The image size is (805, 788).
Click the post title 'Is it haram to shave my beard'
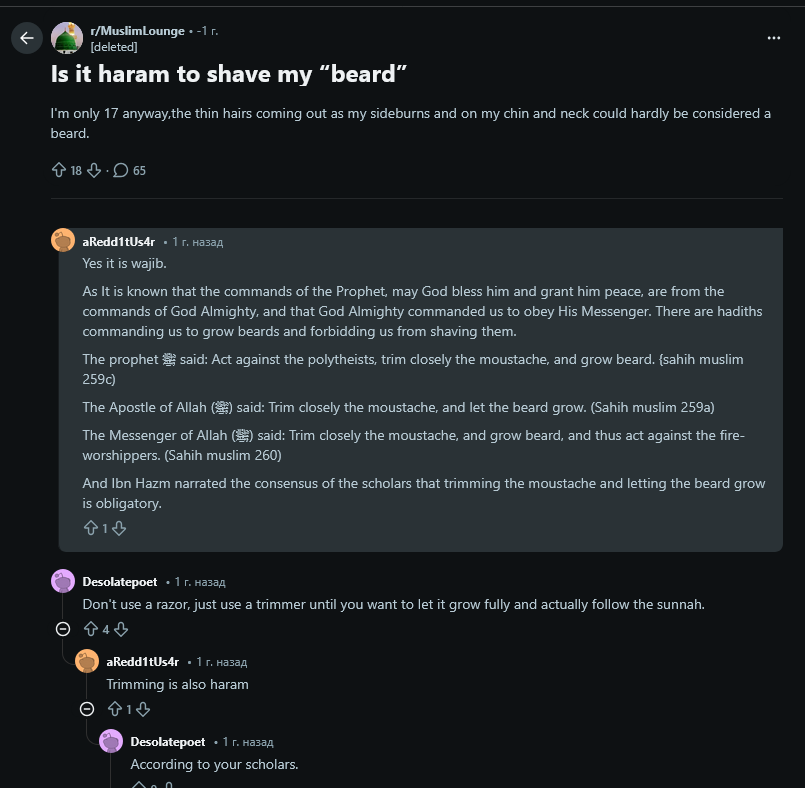230,74
